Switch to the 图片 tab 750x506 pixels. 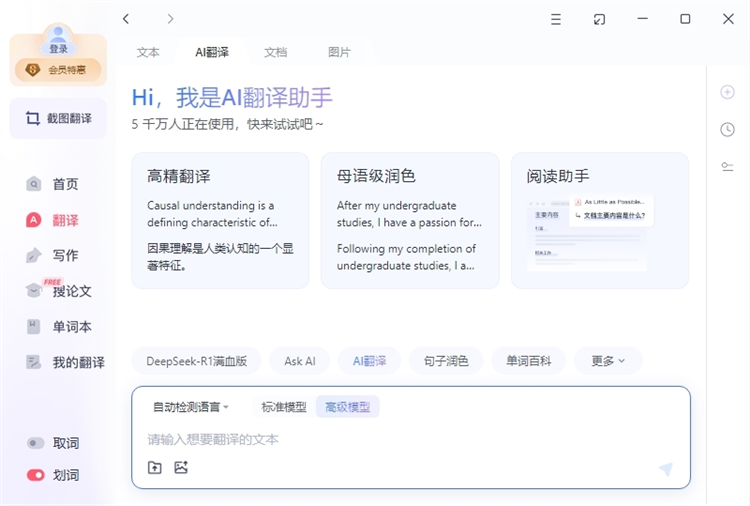pos(339,52)
